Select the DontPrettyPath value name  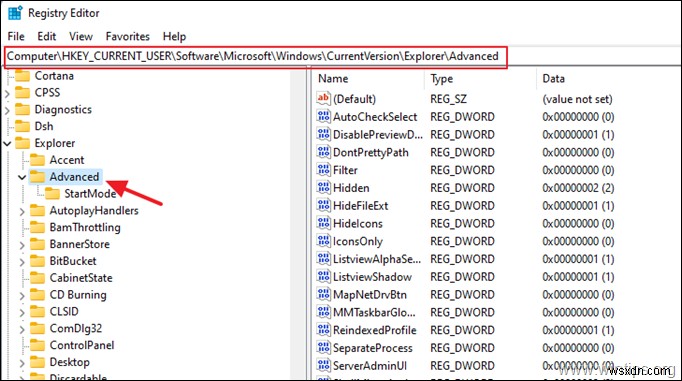coord(371,153)
